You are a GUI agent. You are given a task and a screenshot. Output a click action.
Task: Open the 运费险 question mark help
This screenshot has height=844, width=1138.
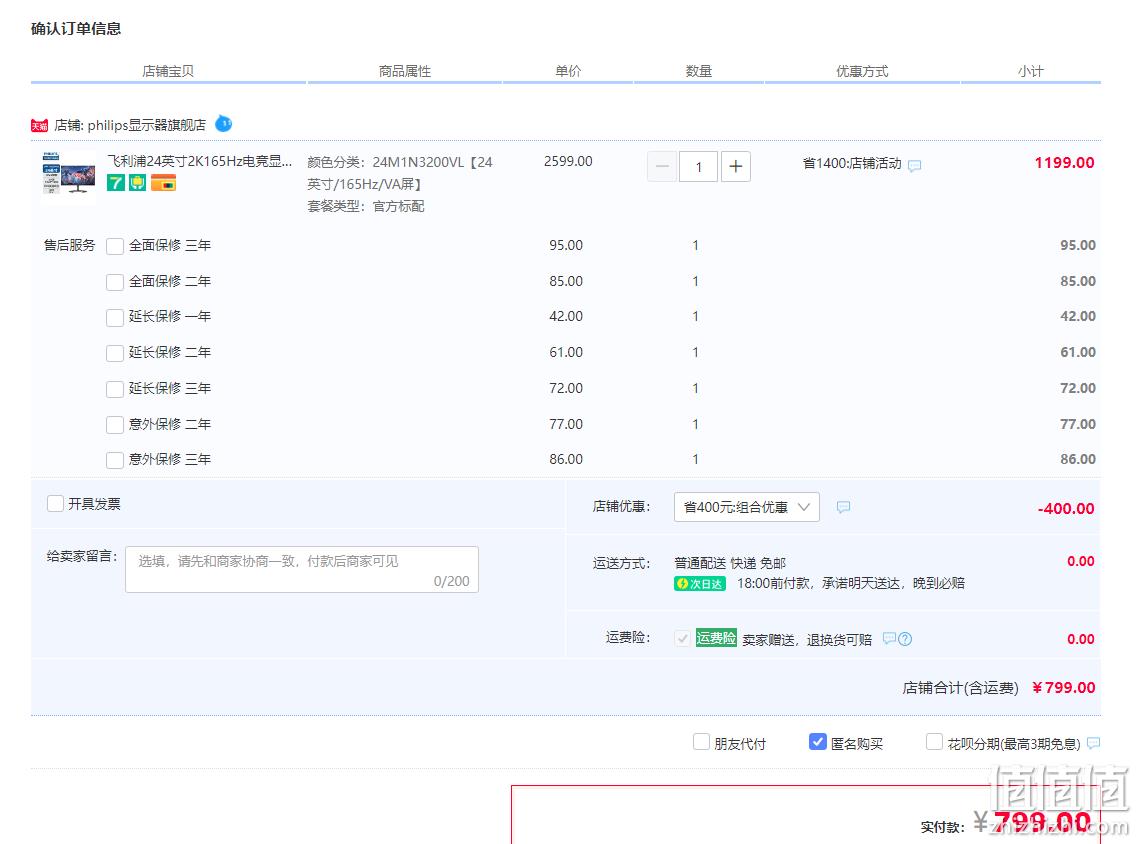[905, 639]
